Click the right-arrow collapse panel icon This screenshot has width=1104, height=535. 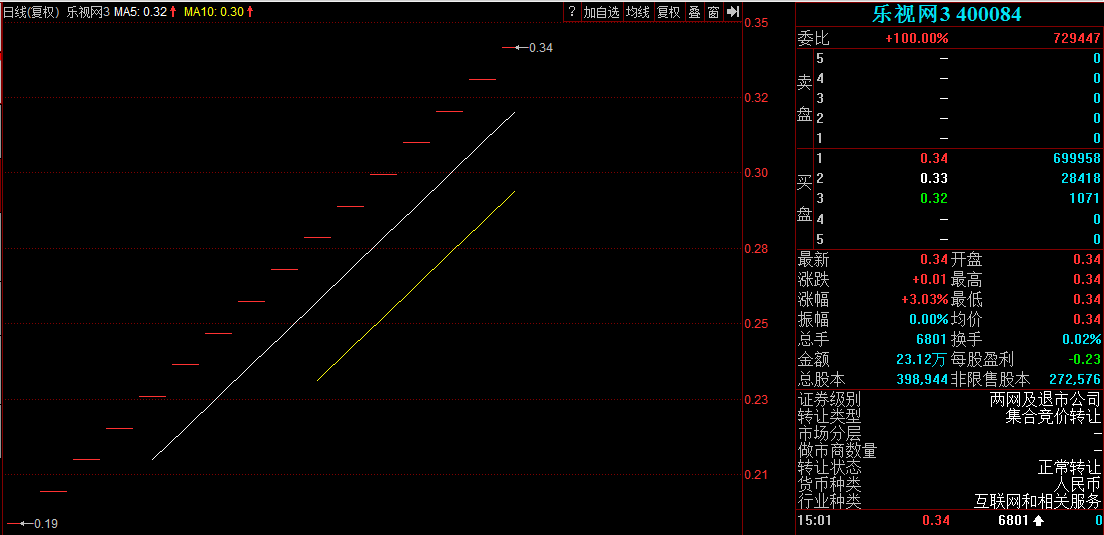[x=732, y=11]
